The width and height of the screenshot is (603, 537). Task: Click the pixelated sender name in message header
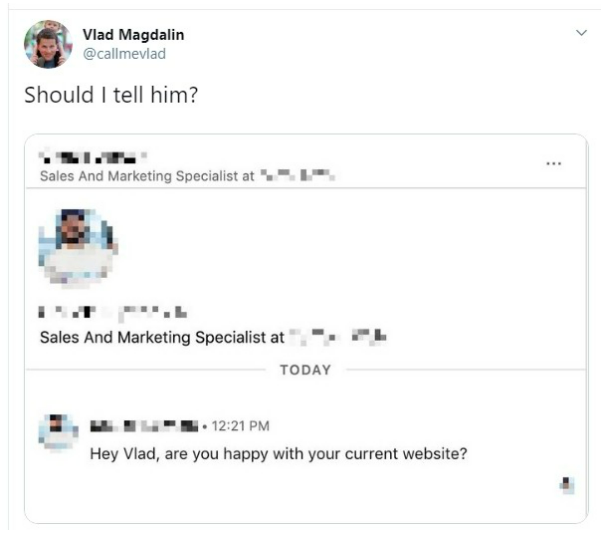pyautogui.click(x=93, y=157)
